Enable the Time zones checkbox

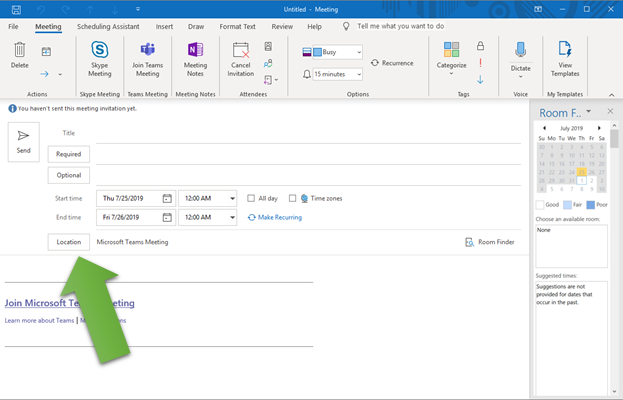[x=292, y=198]
